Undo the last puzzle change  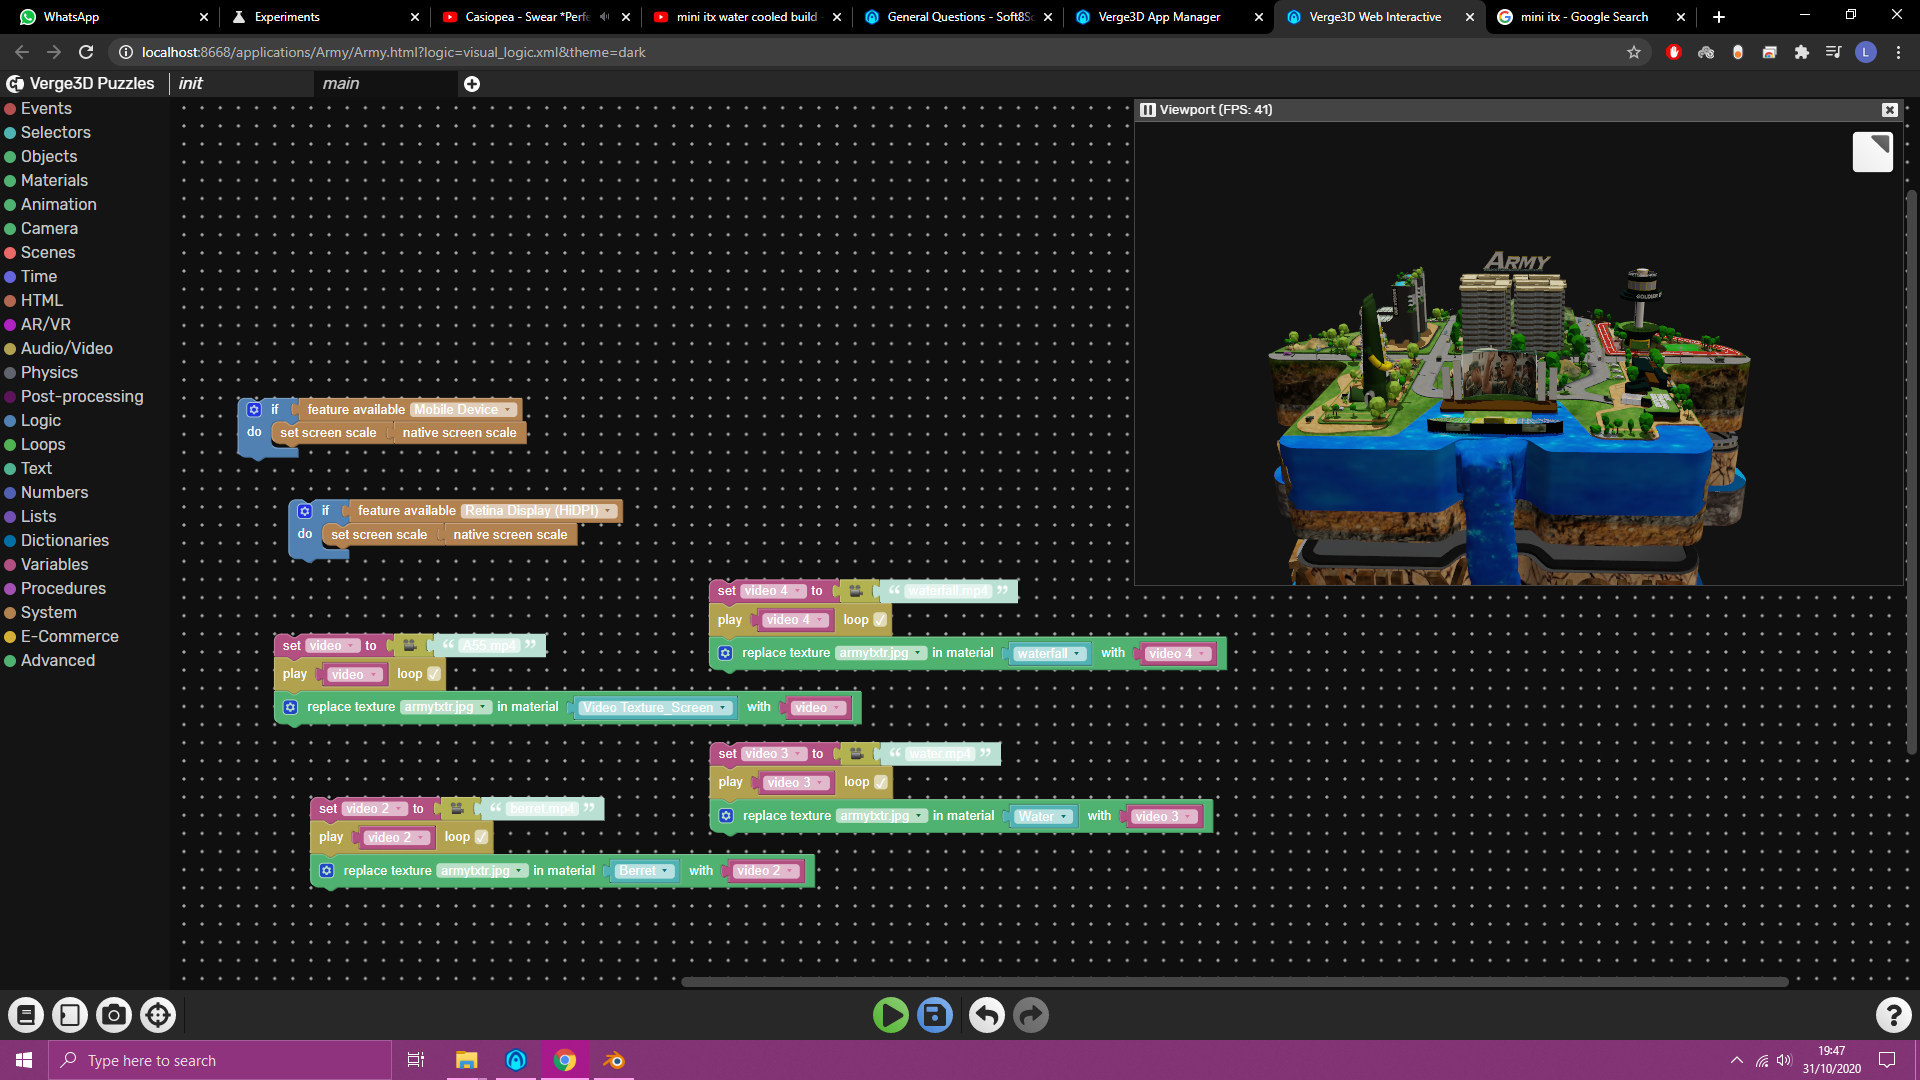(x=986, y=1015)
